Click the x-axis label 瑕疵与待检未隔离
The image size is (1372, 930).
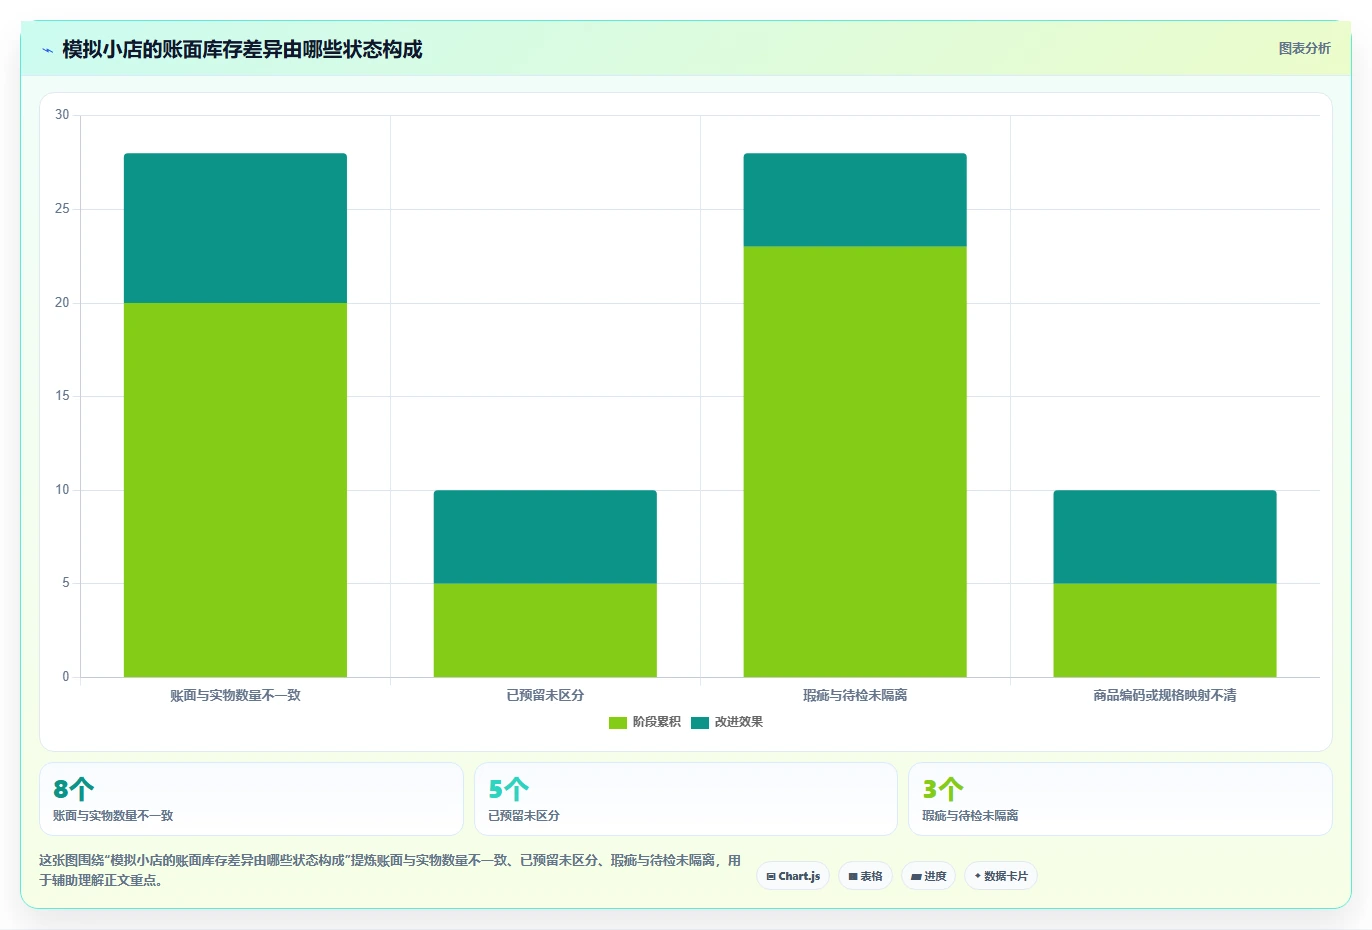click(855, 695)
